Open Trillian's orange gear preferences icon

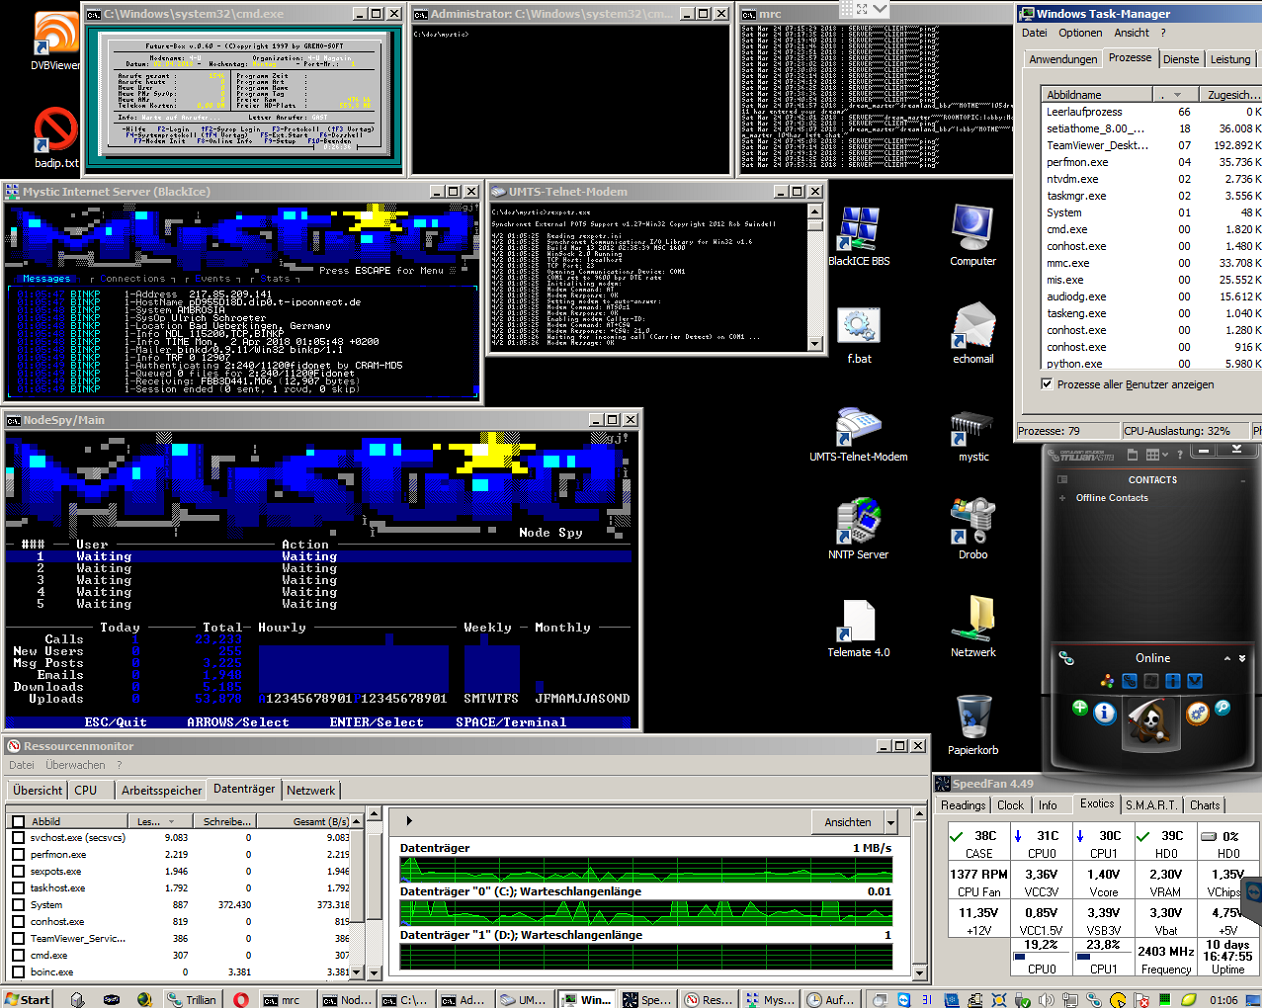pos(1197,713)
